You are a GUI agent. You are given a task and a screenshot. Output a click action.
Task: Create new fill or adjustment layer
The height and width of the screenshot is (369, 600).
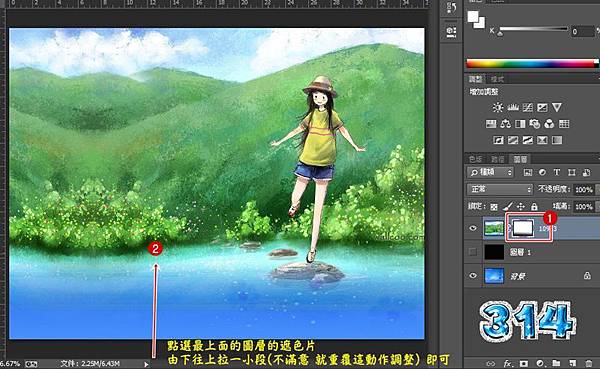(540, 363)
